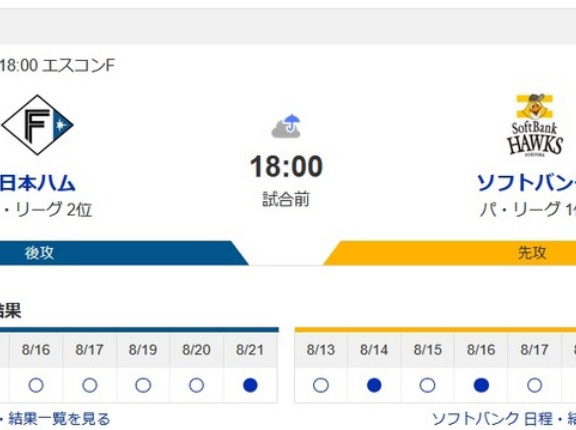Select the 8/20 date header in left table
The image size is (576, 430).
pyautogui.click(x=197, y=350)
